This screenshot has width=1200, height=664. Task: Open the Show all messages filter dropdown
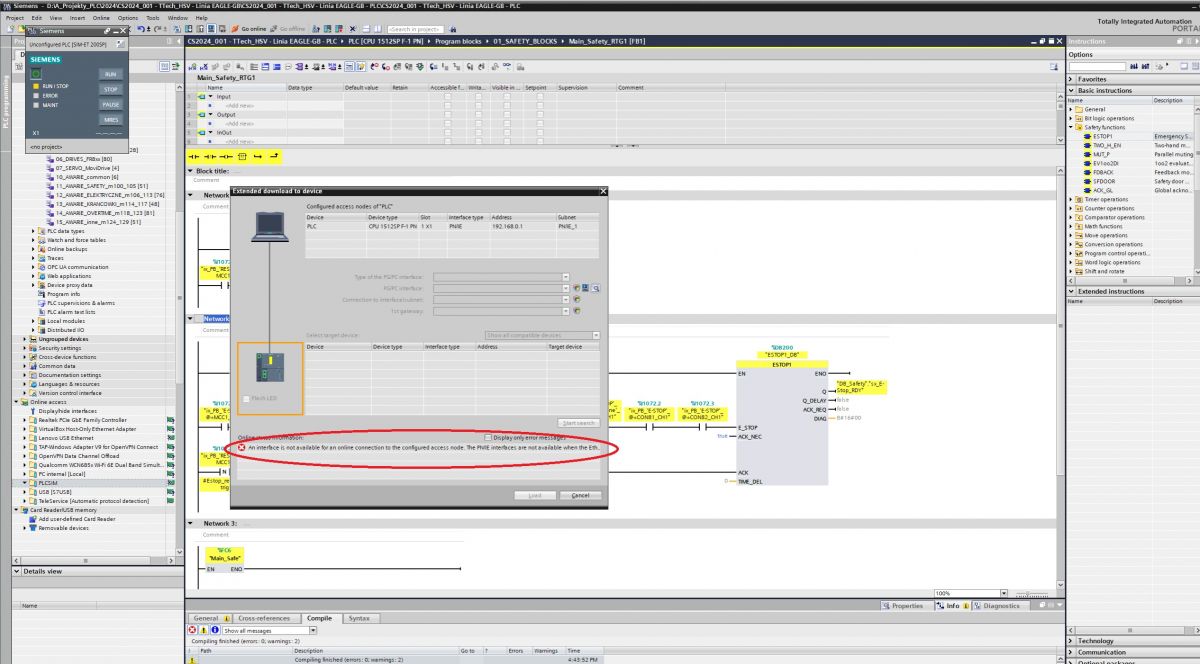313,630
